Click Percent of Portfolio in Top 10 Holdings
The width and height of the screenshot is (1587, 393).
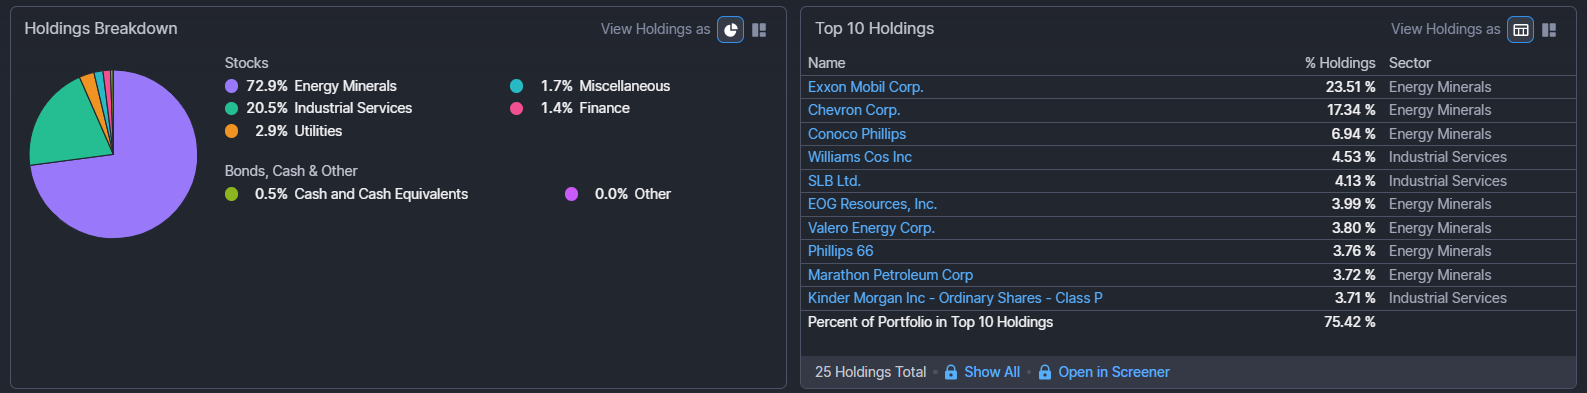click(x=930, y=322)
